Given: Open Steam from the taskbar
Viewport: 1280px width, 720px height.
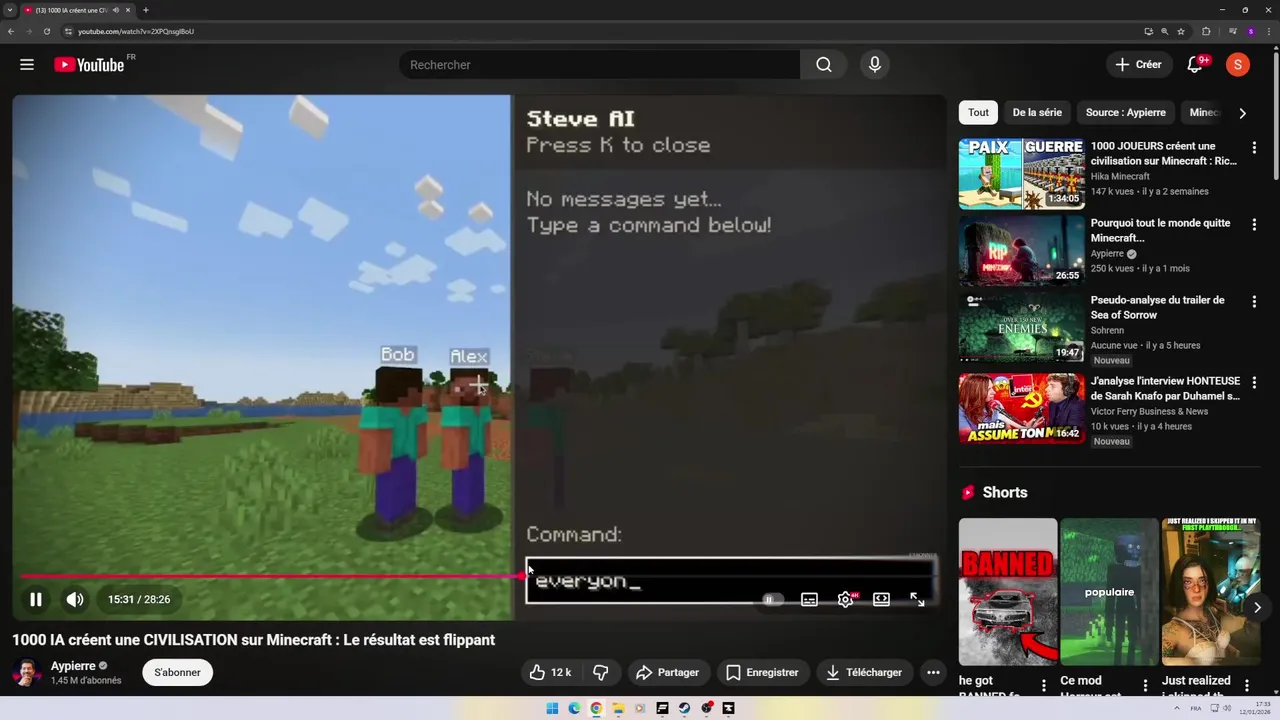Looking at the screenshot, I should (684, 708).
